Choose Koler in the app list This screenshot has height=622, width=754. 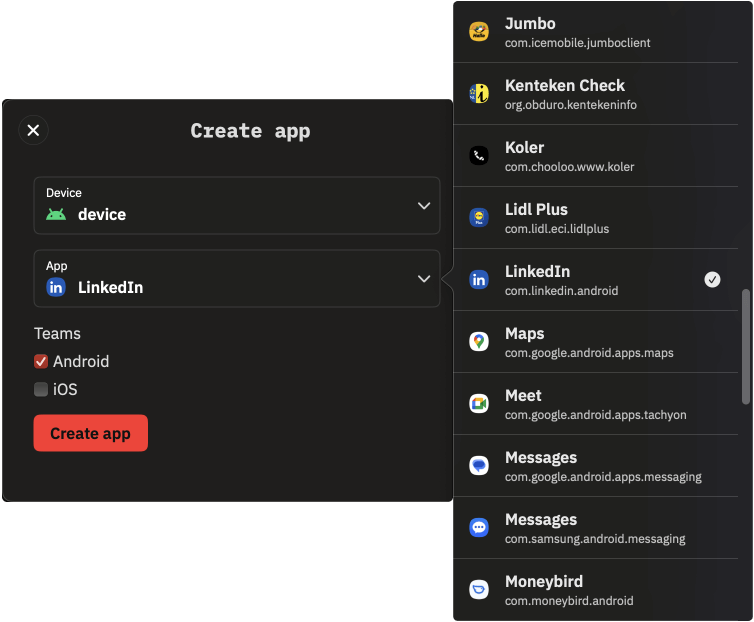coord(595,156)
